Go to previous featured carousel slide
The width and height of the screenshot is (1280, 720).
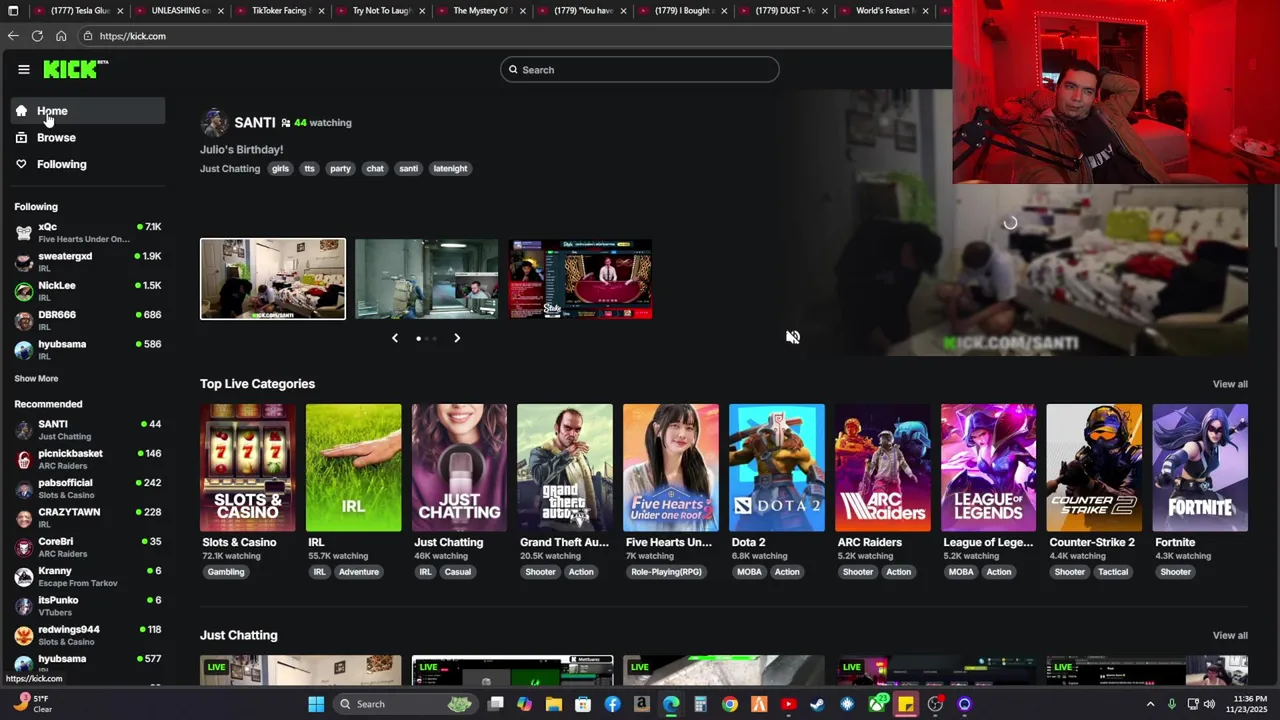[395, 338]
